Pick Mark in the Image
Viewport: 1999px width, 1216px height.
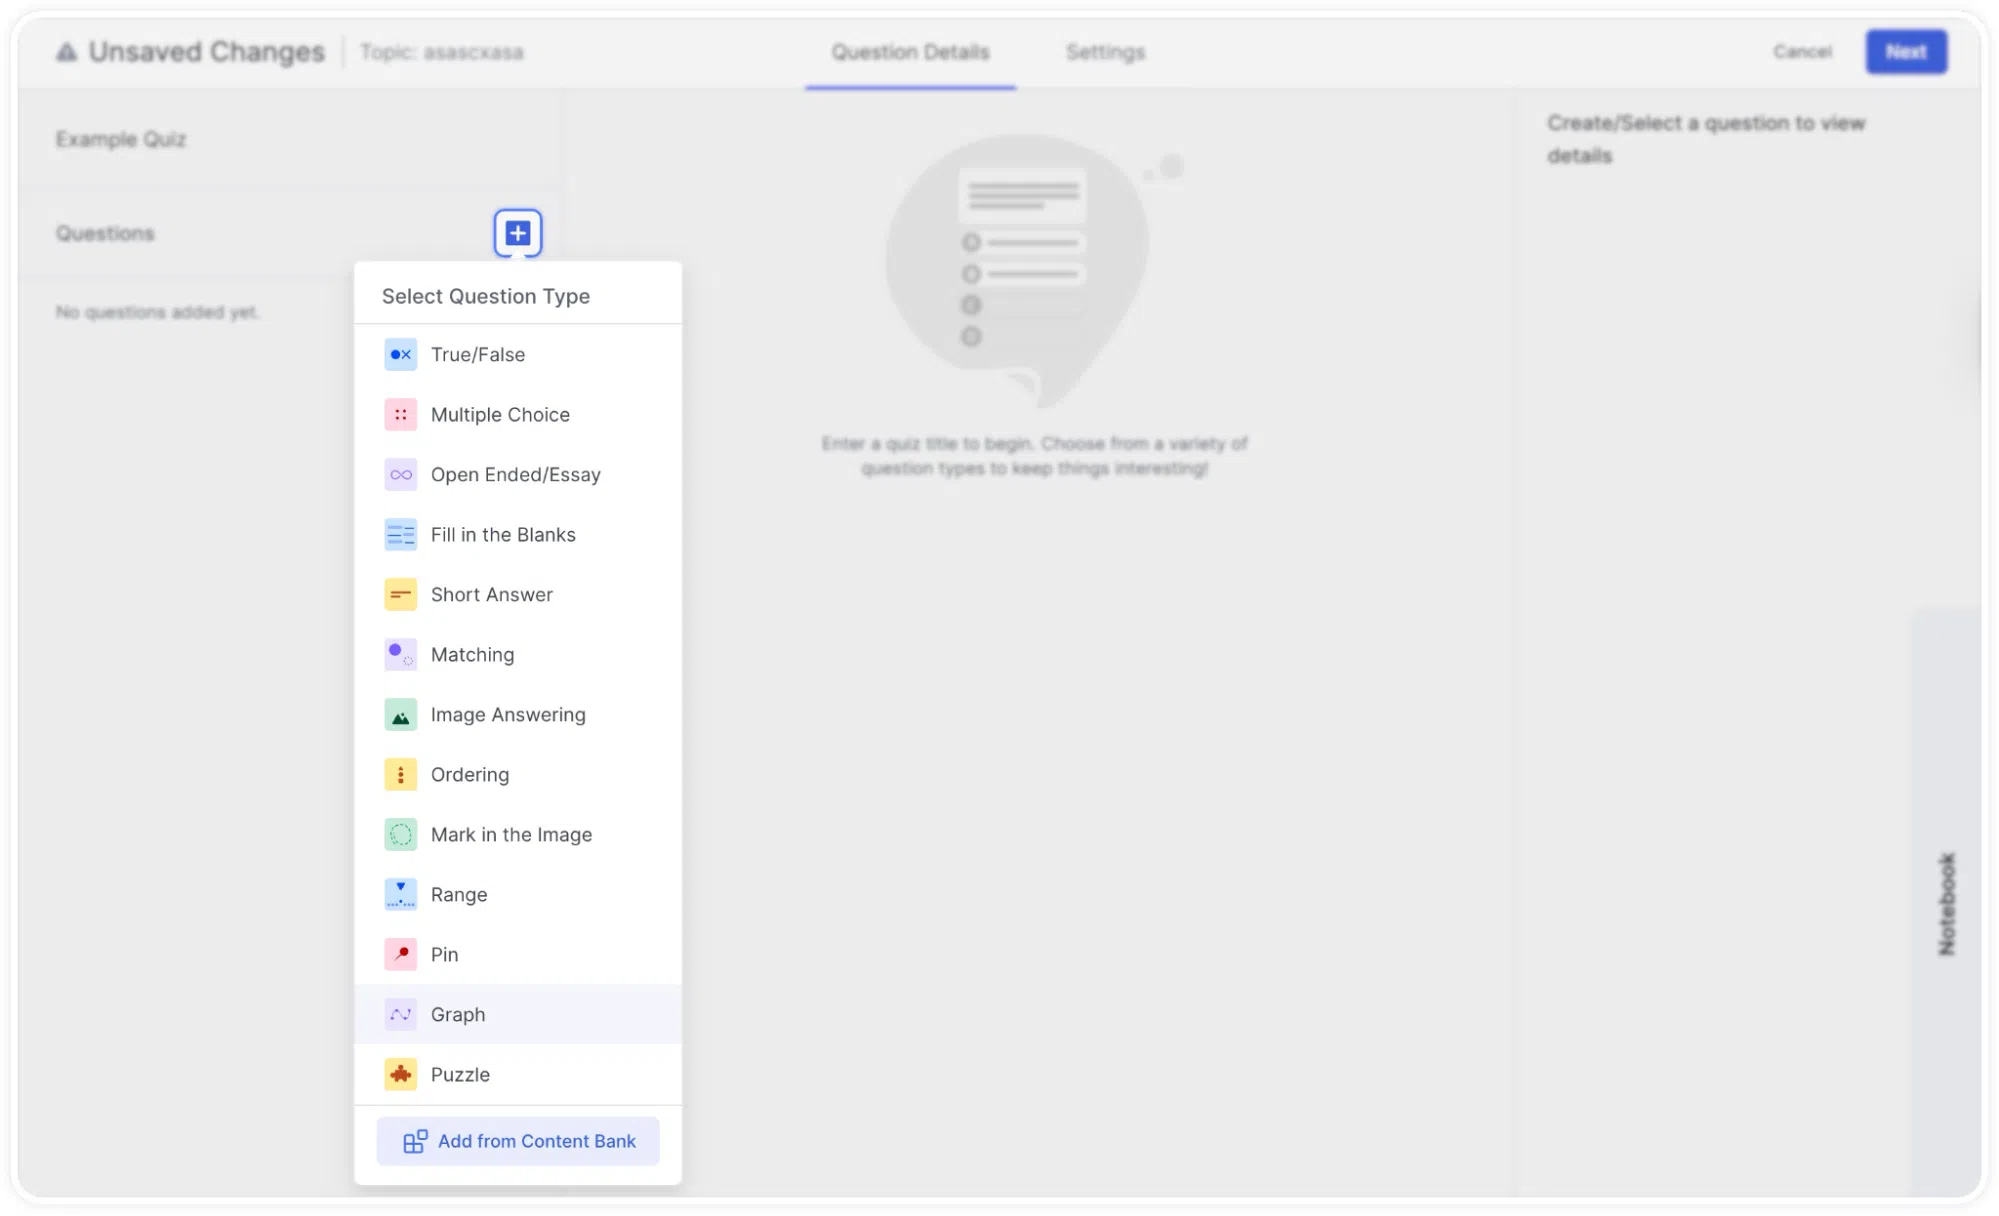(518, 834)
